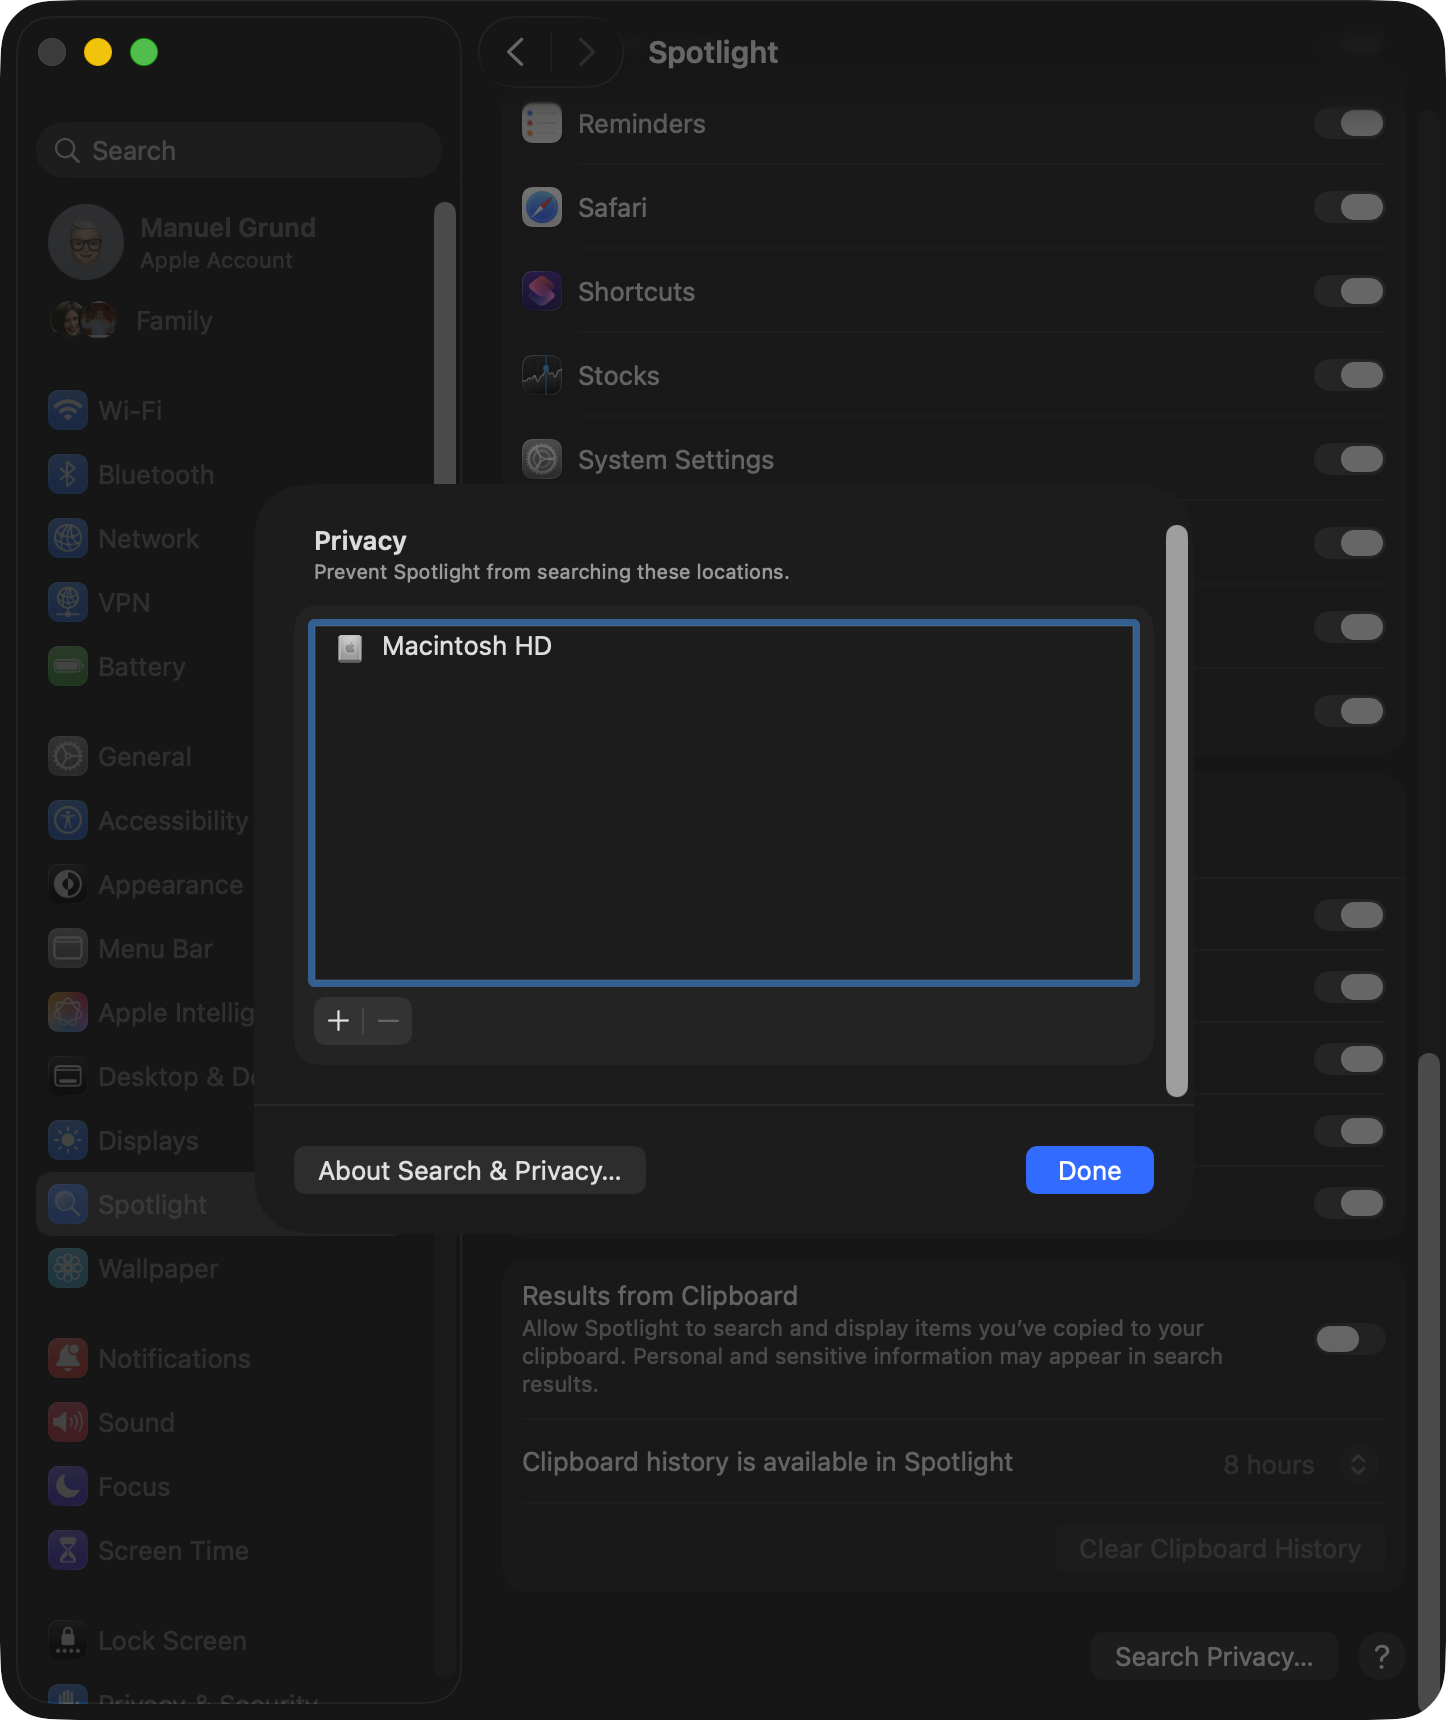Open Menu Bar settings icon in sidebar
The width and height of the screenshot is (1446, 1720).
coord(68,948)
